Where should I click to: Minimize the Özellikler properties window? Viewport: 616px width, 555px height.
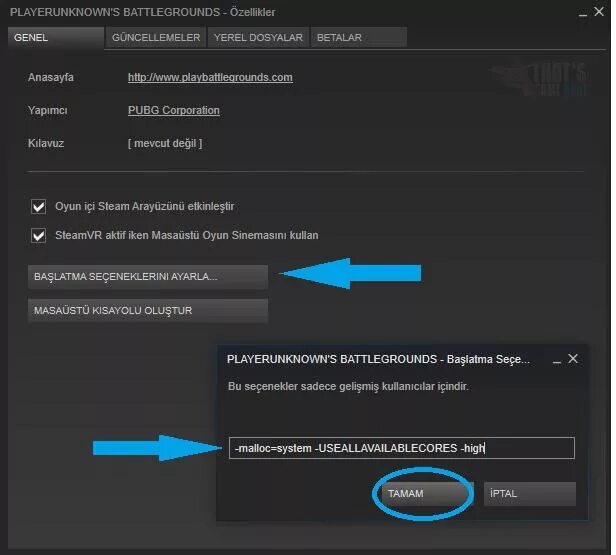583,14
